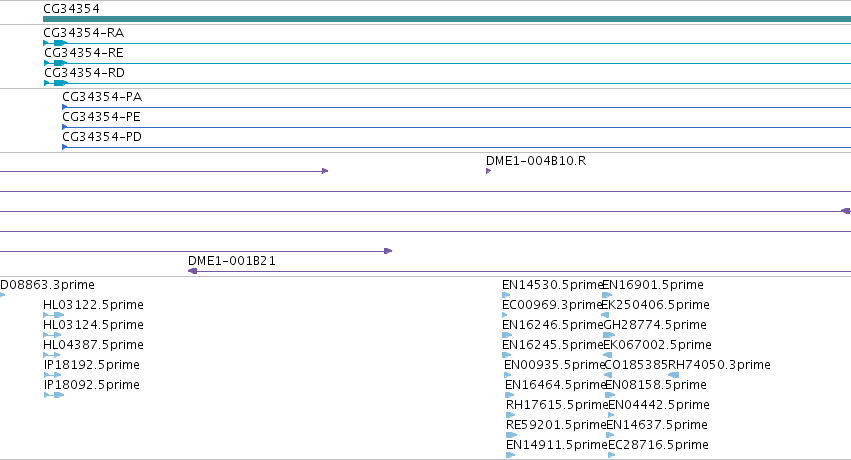This screenshot has height=460, width=851.
Task: Click the EN08158.5prime EST label
Action: coord(656,385)
